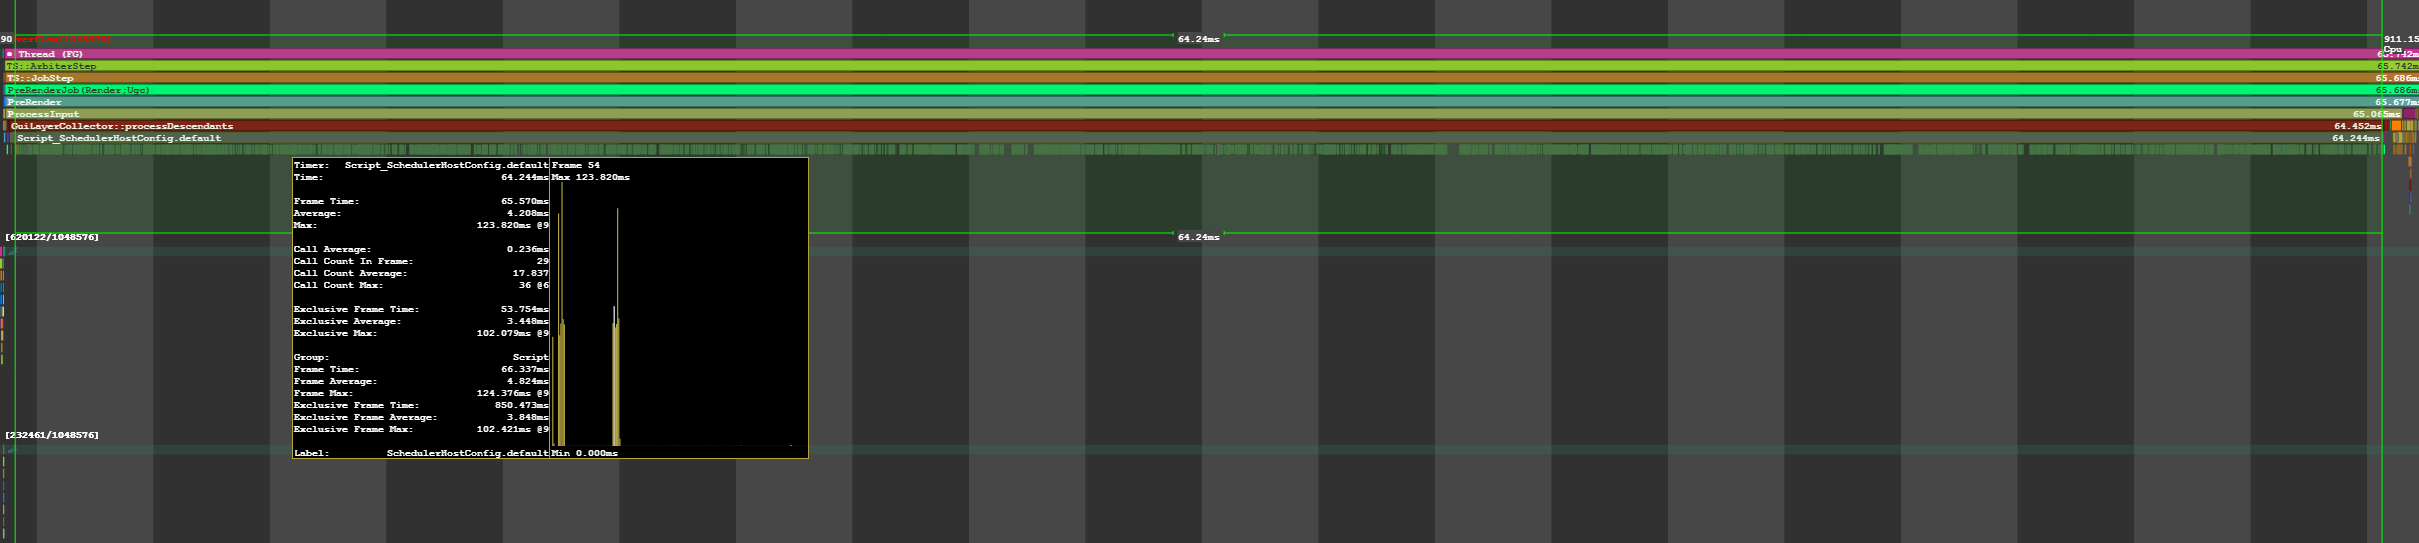This screenshot has width=2419, height=543.
Task: Click the lower 64.24ms range label
Action: pyautogui.click(x=1198, y=237)
